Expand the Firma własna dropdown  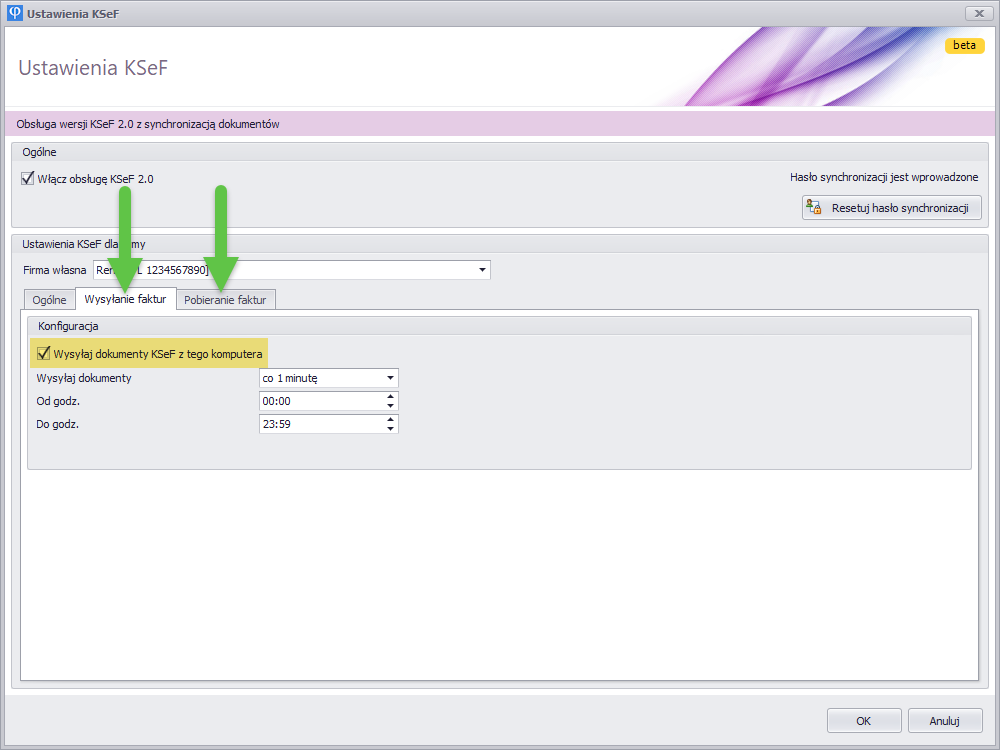(483, 270)
